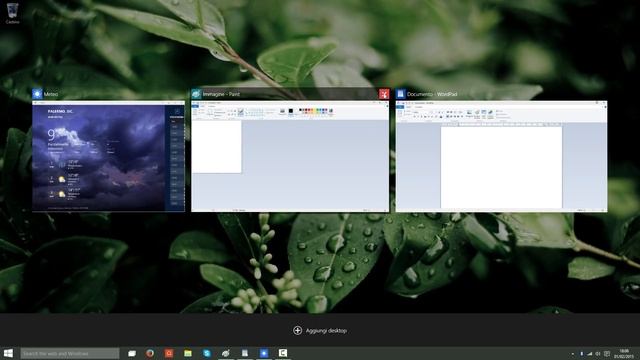
Task: Select the Immagine - Paint window thumbnail
Action: point(290,156)
